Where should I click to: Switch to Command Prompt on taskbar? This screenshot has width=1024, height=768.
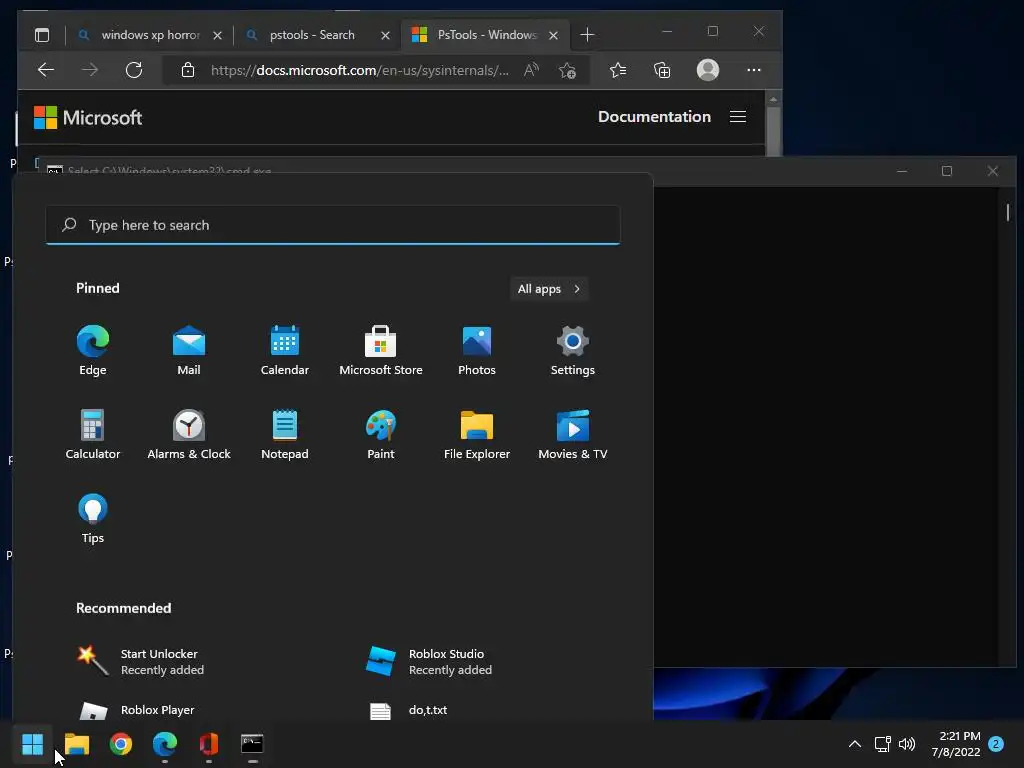pos(252,744)
